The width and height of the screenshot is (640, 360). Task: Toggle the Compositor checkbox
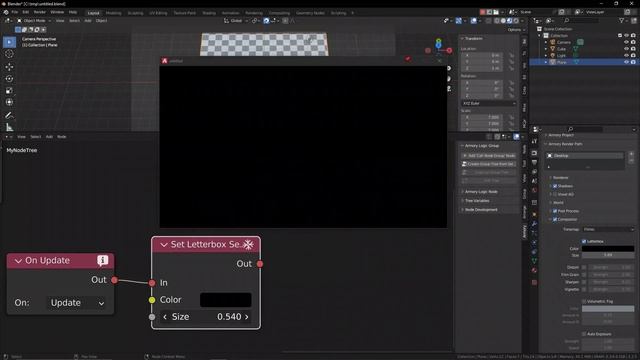[x=555, y=220]
